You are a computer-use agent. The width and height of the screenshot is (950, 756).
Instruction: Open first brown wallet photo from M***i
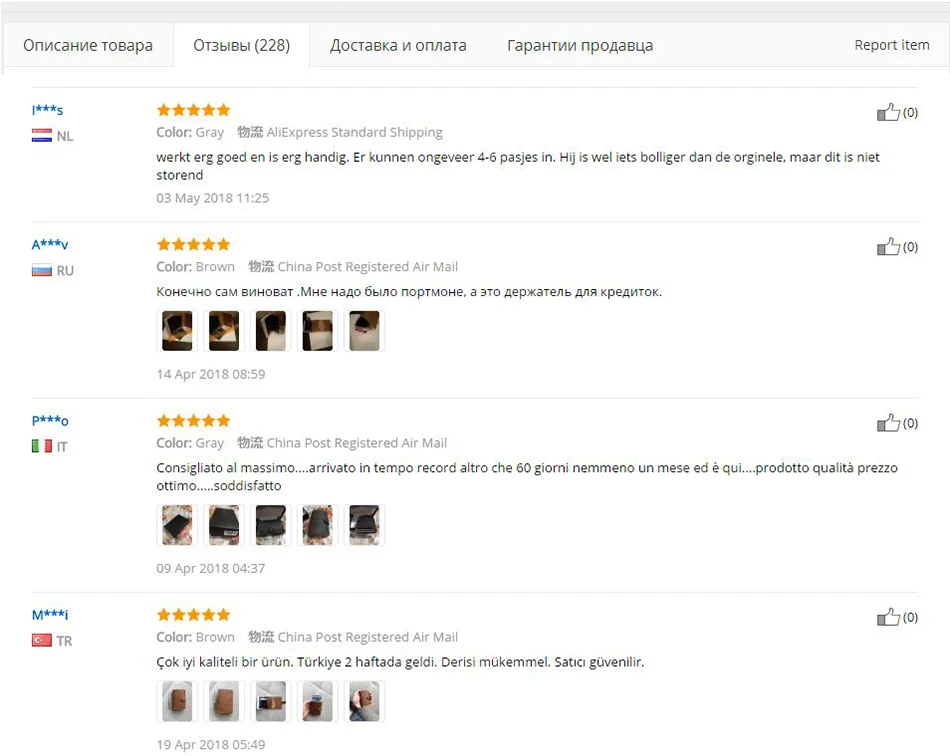pyautogui.click(x=177, y=701)
